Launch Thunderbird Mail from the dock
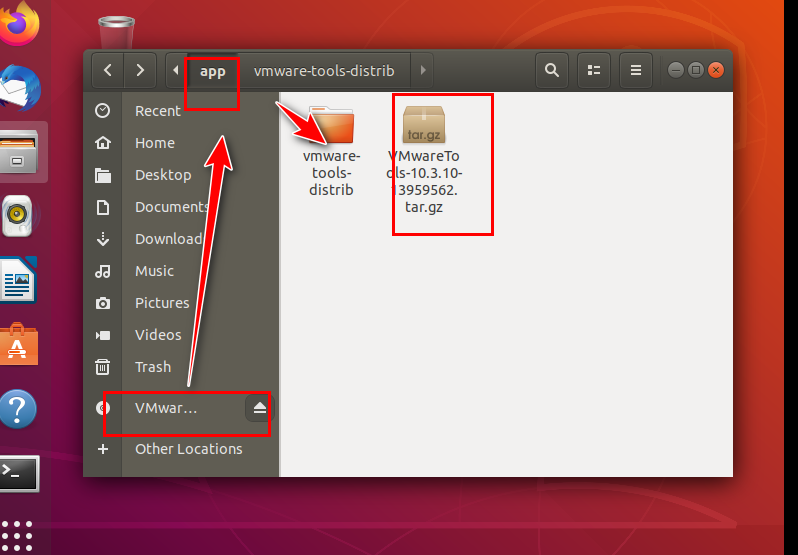 coord(19,87)
